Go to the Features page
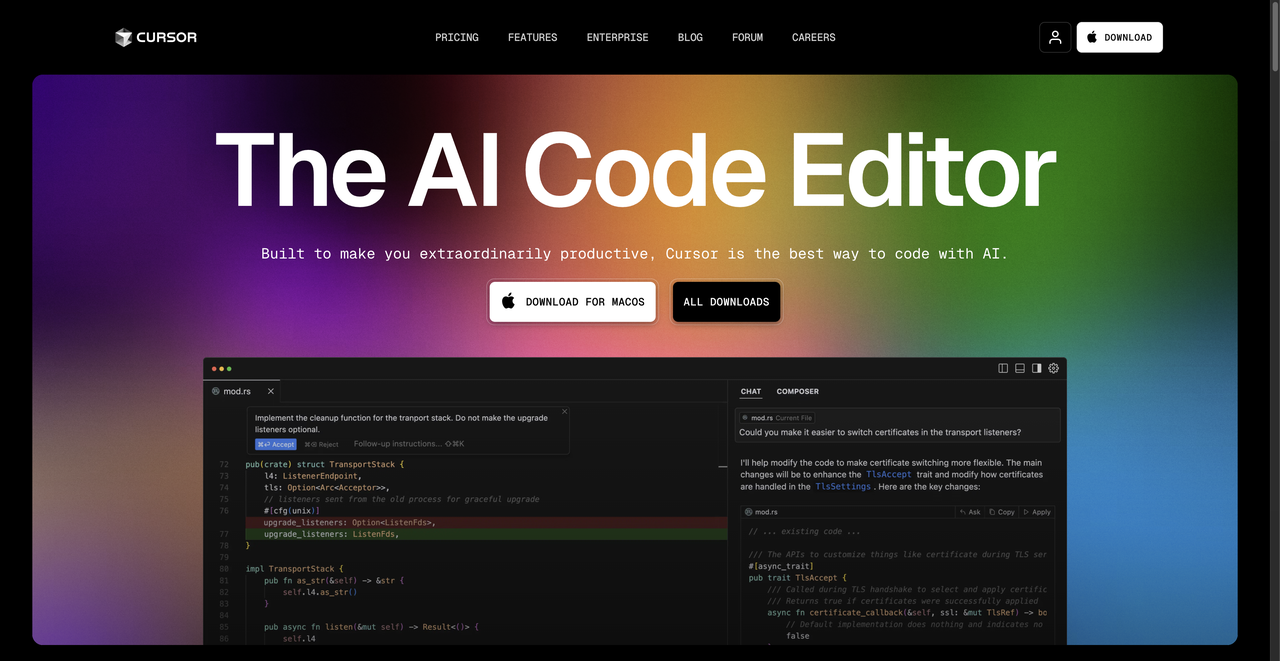The height and width of the screenshot is (661, 1280). tap(533, 37)
